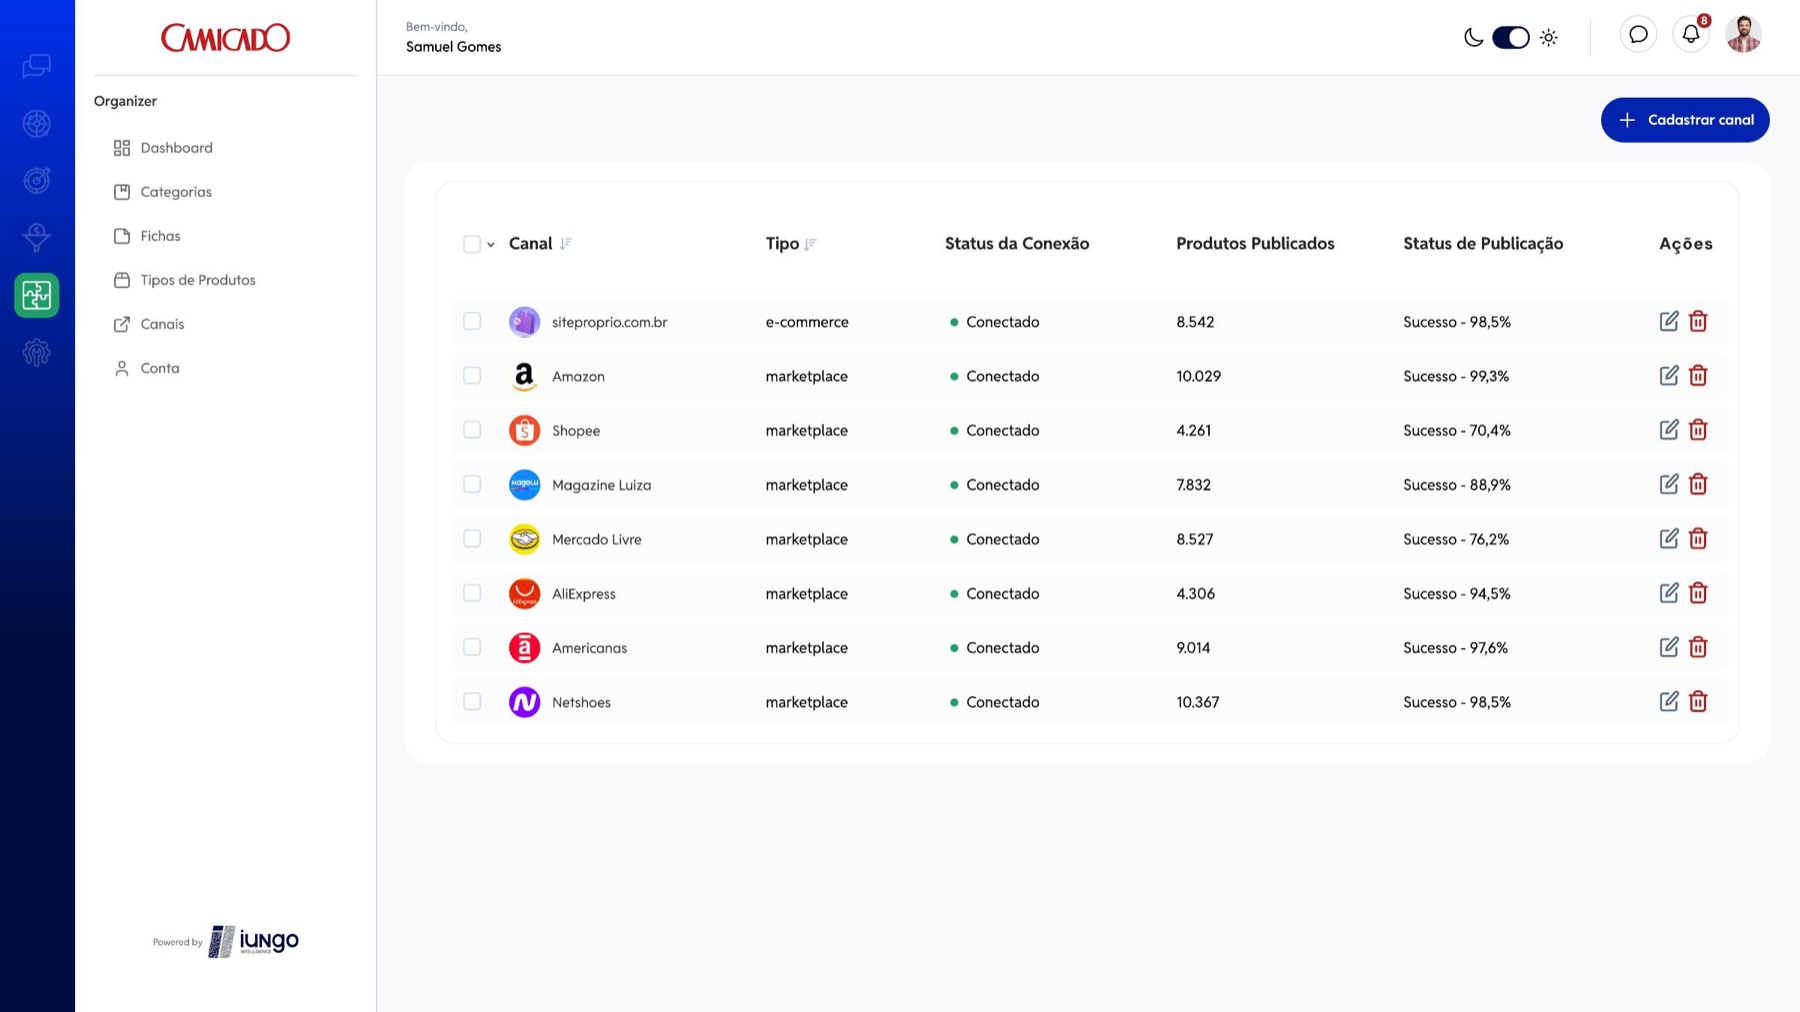The height and width of the screenshot is (1012, 1800).
Task: Go to Categorias menu item
Action: click(x=163, y=192)
